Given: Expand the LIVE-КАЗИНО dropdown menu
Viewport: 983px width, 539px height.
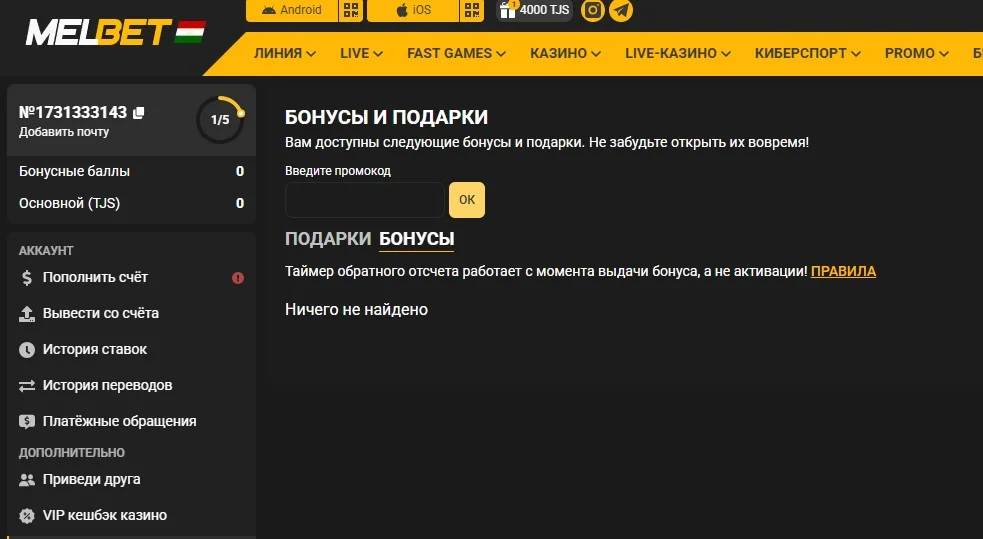Looking at the screenshot, I should (x=678, y=53).
